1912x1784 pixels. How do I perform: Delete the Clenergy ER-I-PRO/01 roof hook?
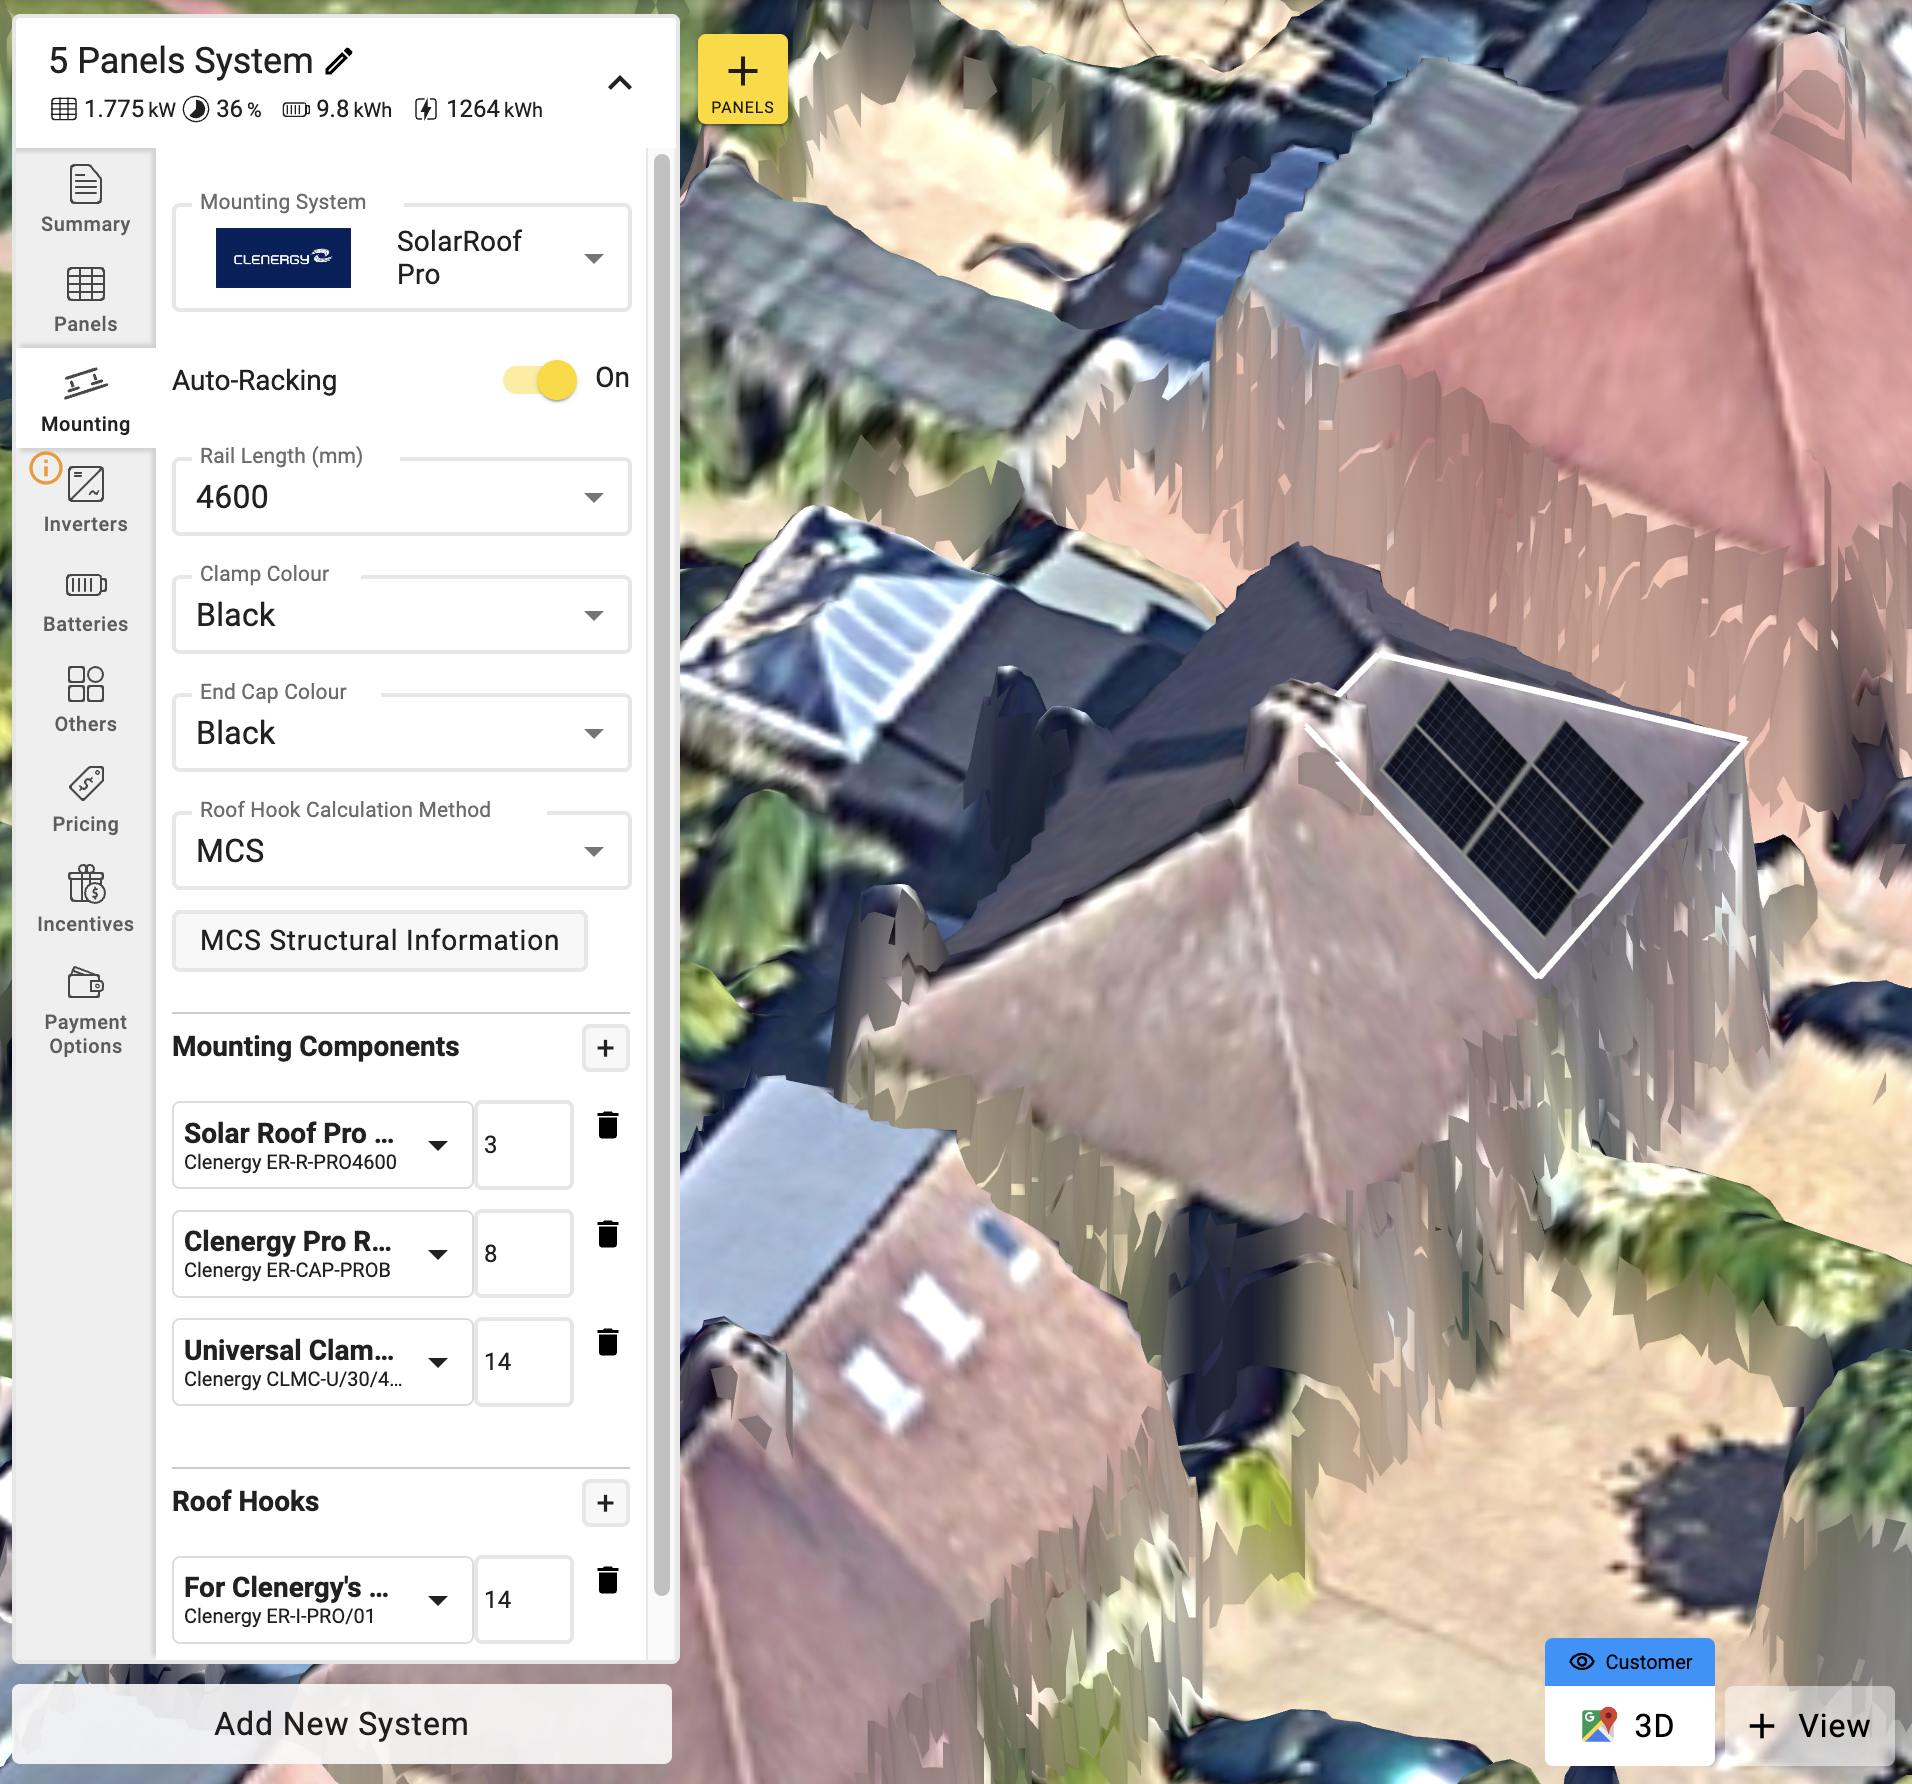point(608,1580)
